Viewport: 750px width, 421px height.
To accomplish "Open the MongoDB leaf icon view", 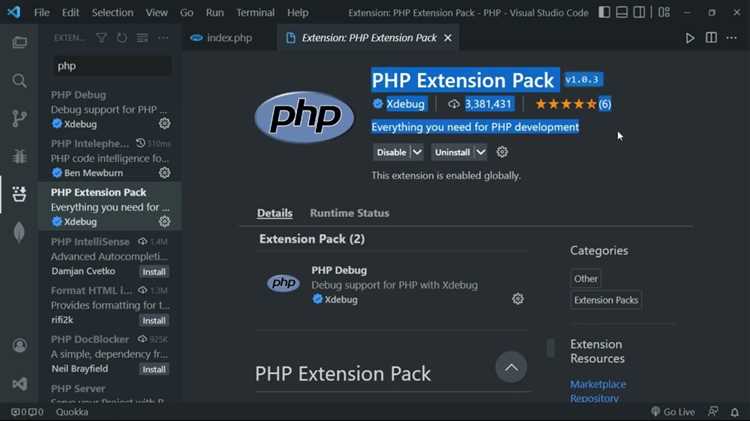I will click(20, 233).
